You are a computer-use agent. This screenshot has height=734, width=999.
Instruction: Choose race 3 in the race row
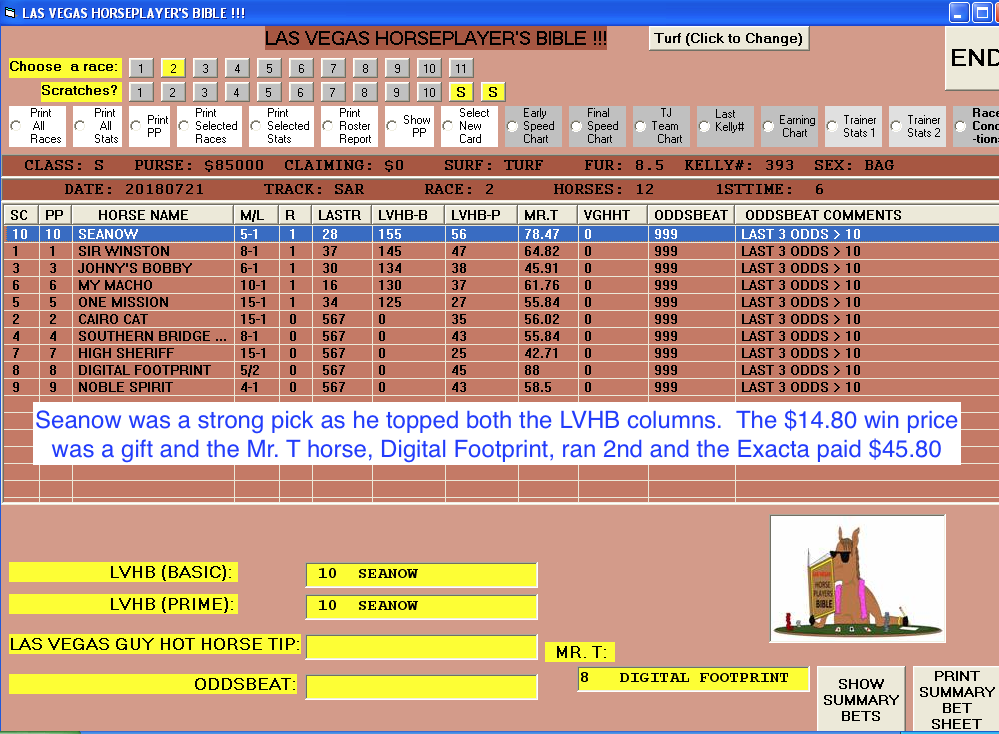205,68
